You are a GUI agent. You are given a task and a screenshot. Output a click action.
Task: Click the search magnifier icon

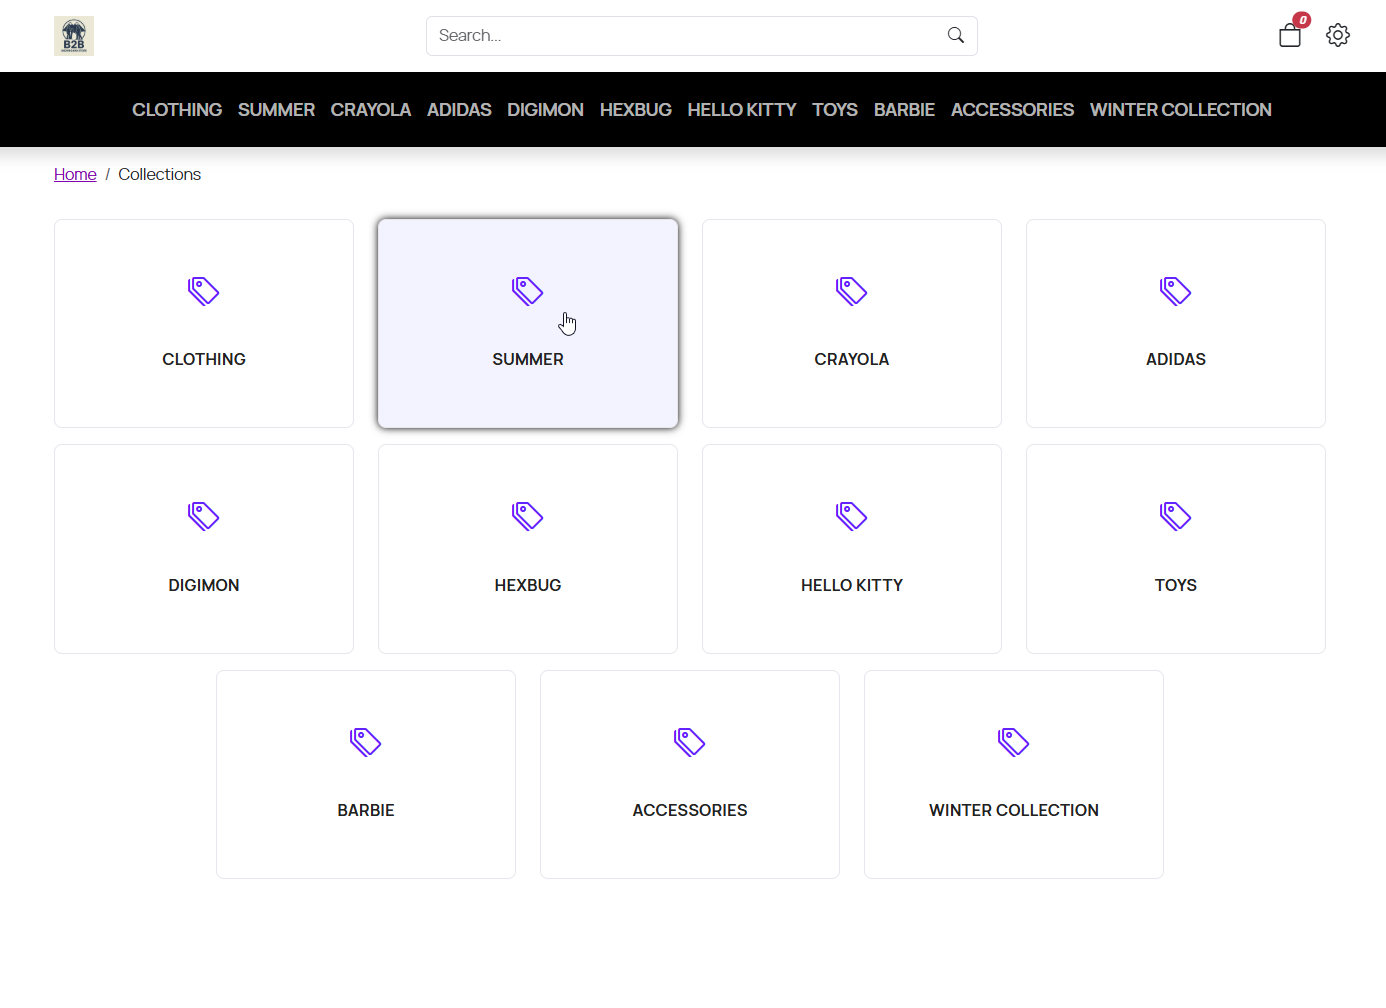[956, 36]
